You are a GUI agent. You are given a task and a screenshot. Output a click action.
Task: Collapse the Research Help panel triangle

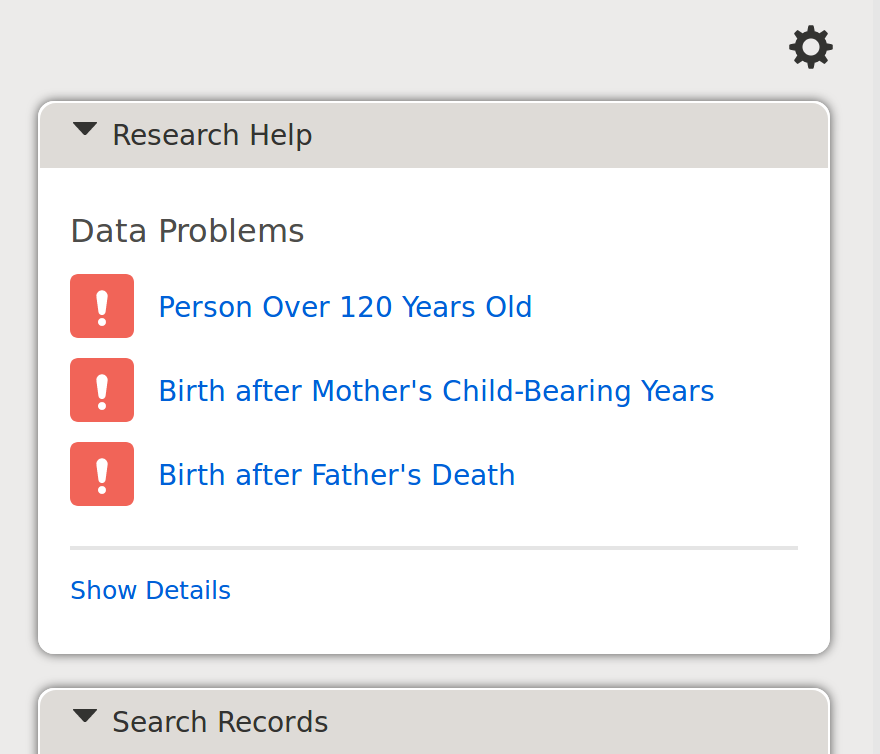click(85, 129)
